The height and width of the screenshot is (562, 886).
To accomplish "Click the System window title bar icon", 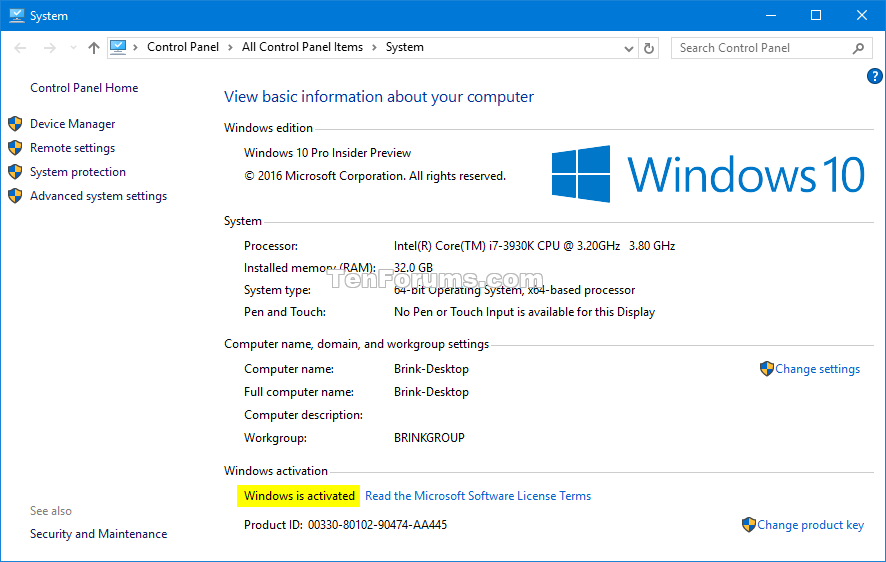I will click(x=17, y=16).
